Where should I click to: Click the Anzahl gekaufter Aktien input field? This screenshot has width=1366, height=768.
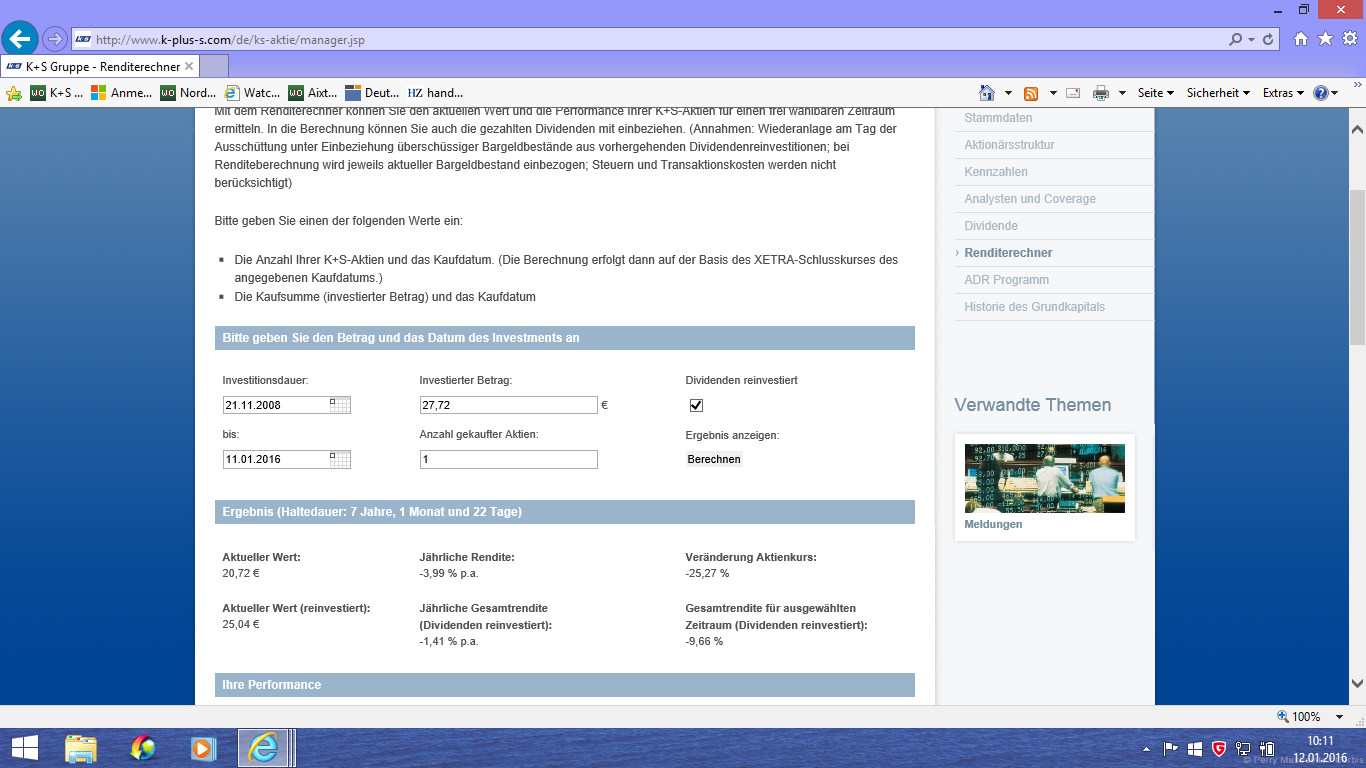(509, 459)
